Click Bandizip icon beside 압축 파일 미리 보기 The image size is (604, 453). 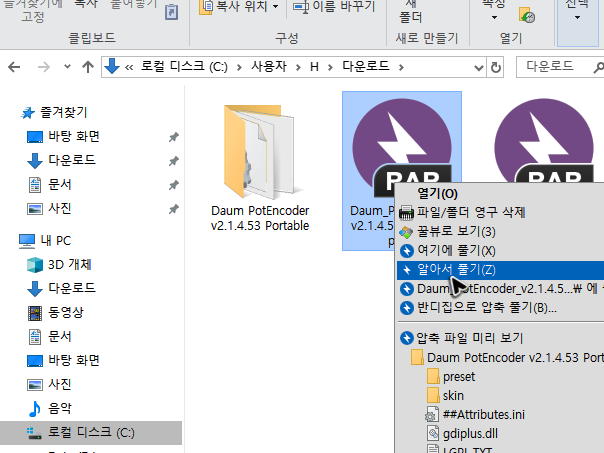tap(407, 338)
